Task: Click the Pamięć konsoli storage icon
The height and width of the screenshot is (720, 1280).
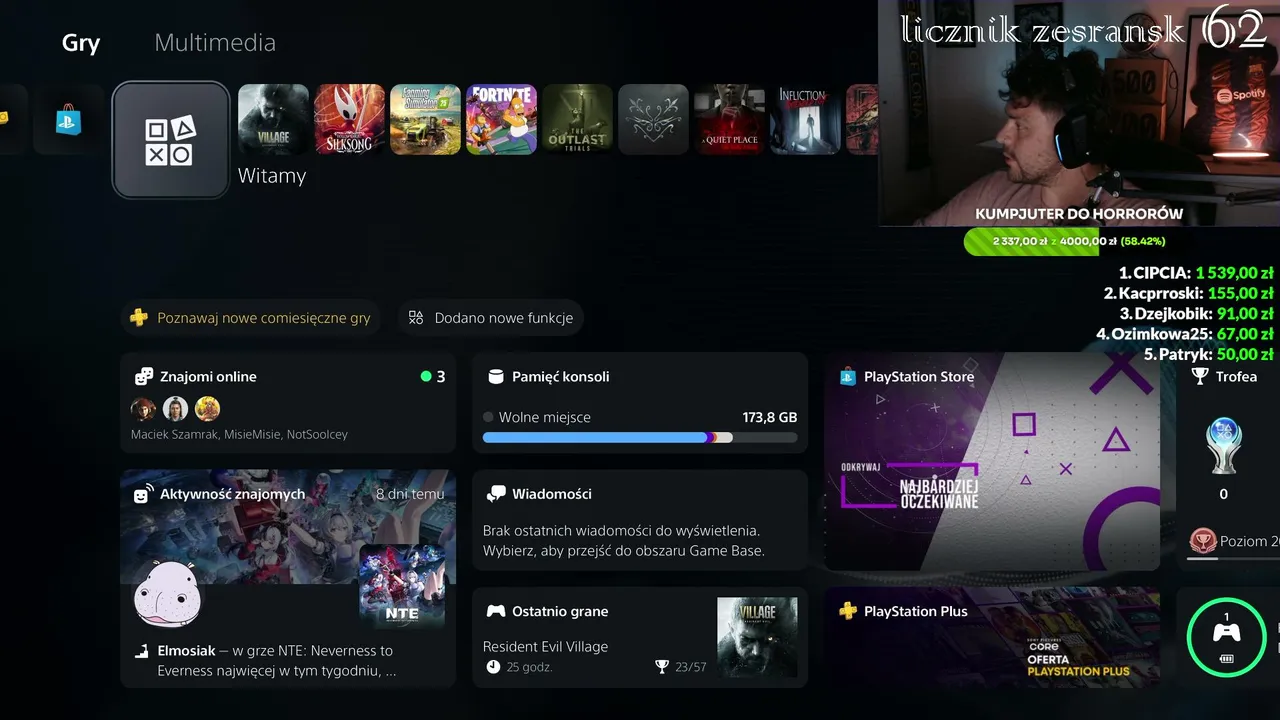Action: 495,377
